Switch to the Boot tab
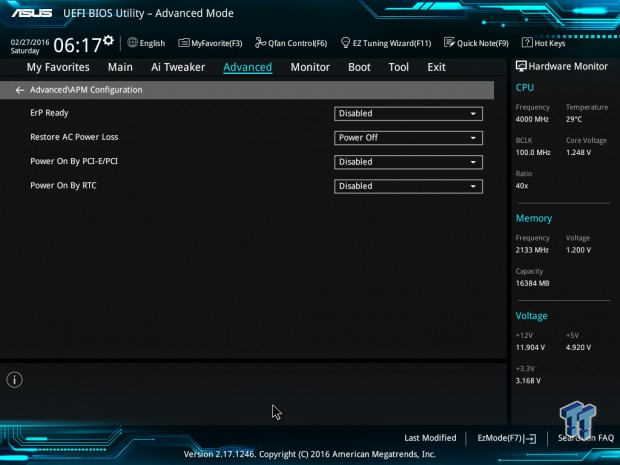Image resolution: width=620 pixels, height=465 pixels. point(359,67)
